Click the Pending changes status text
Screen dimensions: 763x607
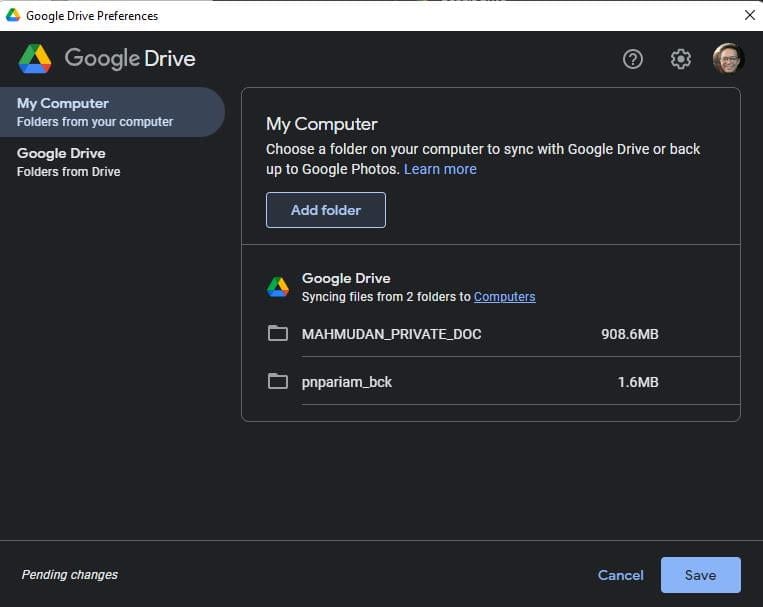pos(70,575)
